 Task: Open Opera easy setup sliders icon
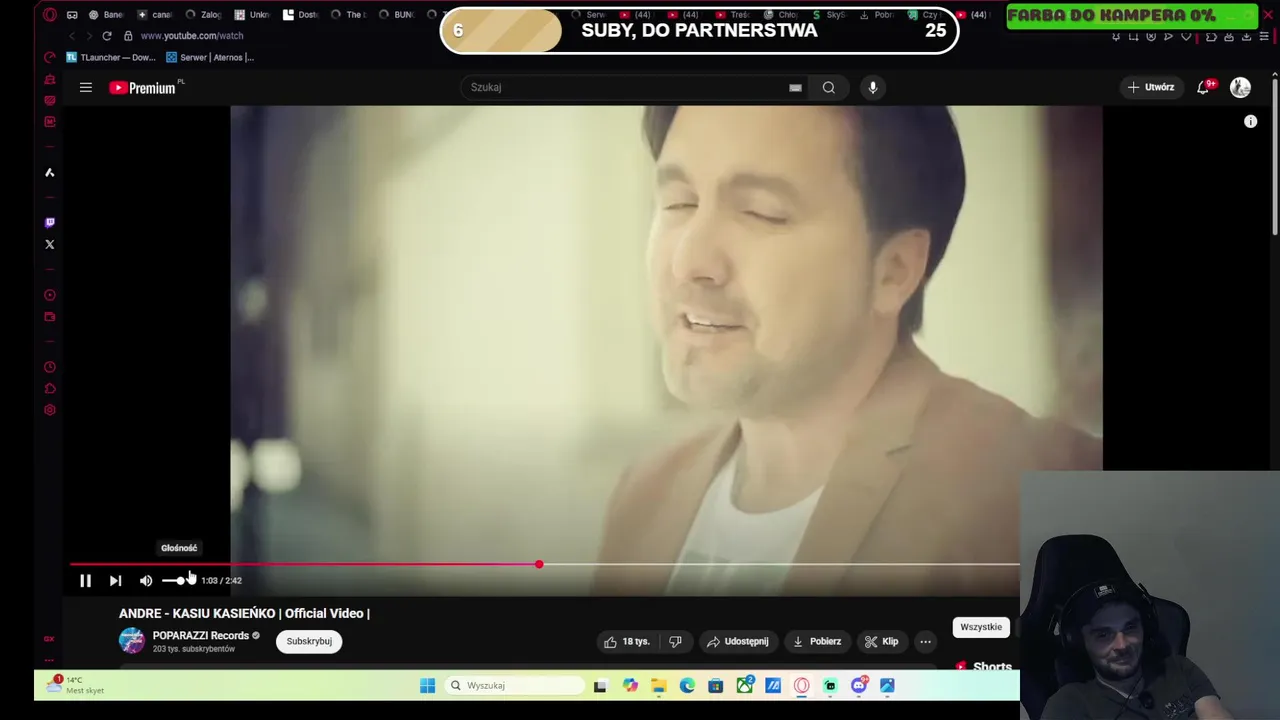[1263, 37]
